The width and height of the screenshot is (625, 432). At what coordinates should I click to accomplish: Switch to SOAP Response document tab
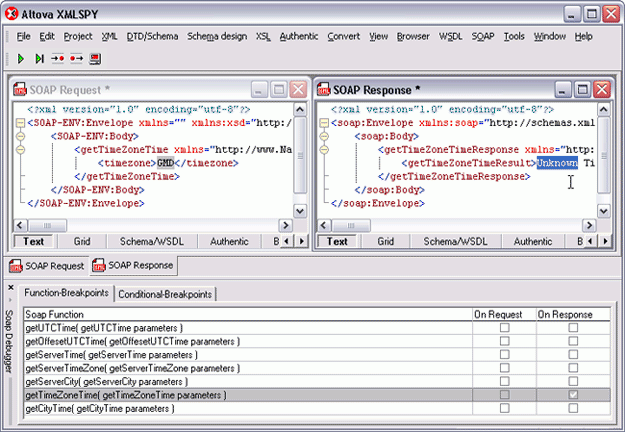pos(133,265)
